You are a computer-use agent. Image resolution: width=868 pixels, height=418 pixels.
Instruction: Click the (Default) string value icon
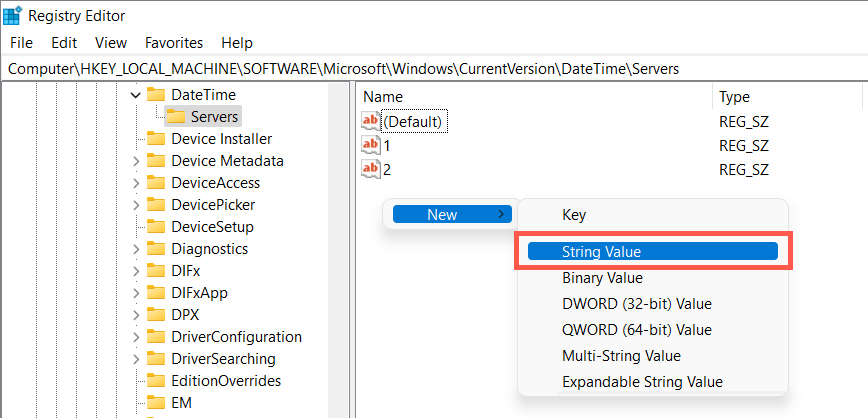(371, 121)
